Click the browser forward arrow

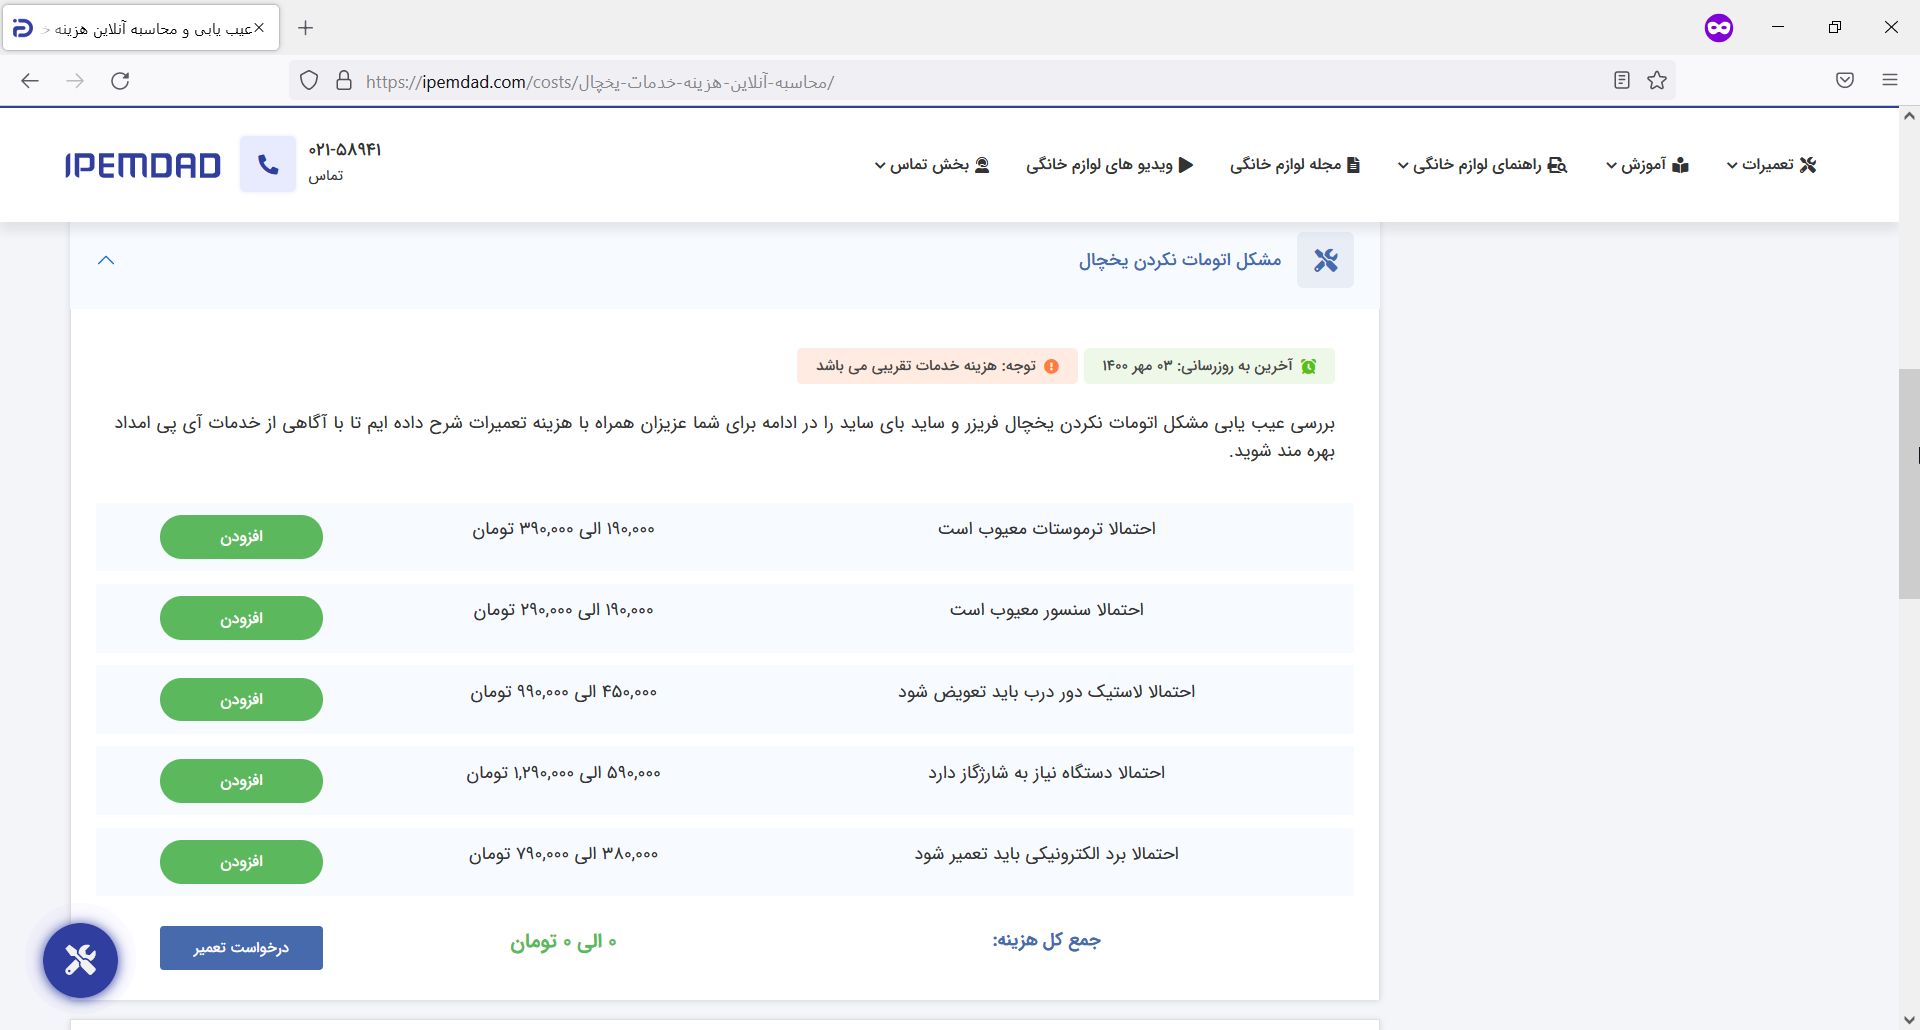(x=75, y=81)
